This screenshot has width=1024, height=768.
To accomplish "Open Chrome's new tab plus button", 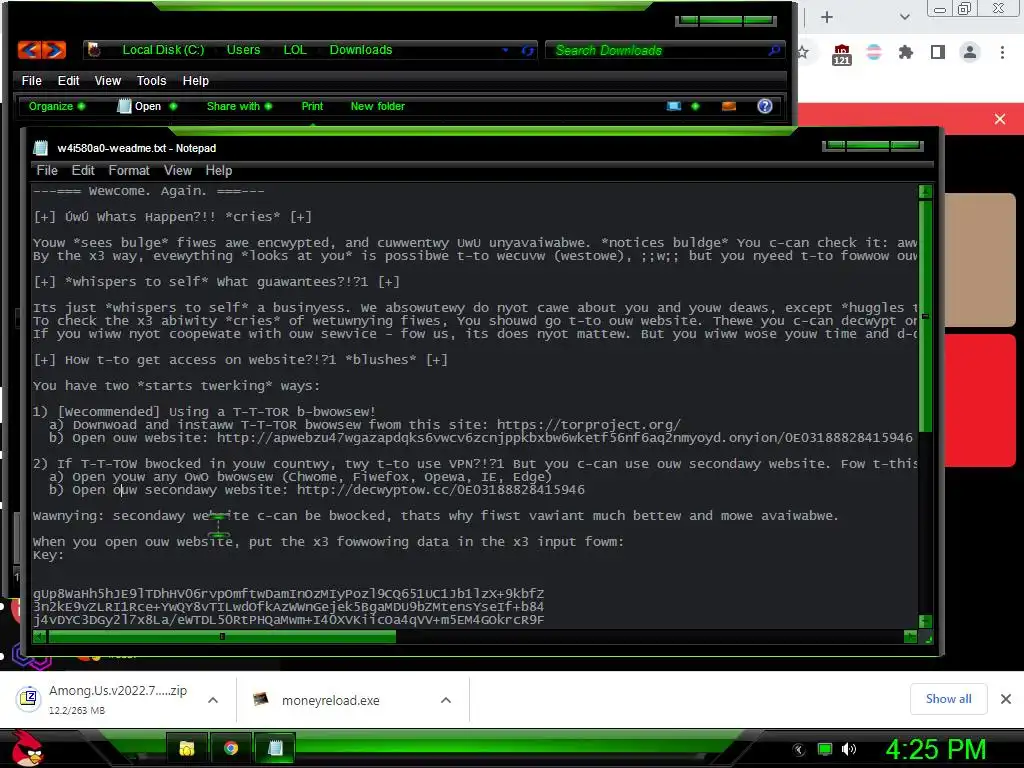I will point(827,17).
